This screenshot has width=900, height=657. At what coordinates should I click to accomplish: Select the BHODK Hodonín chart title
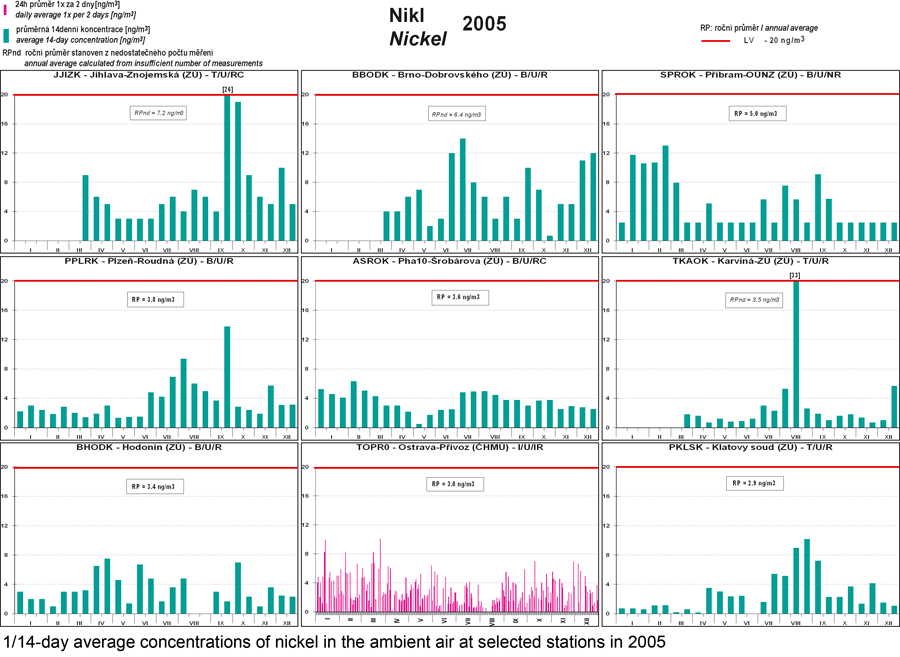pos(148,448)
